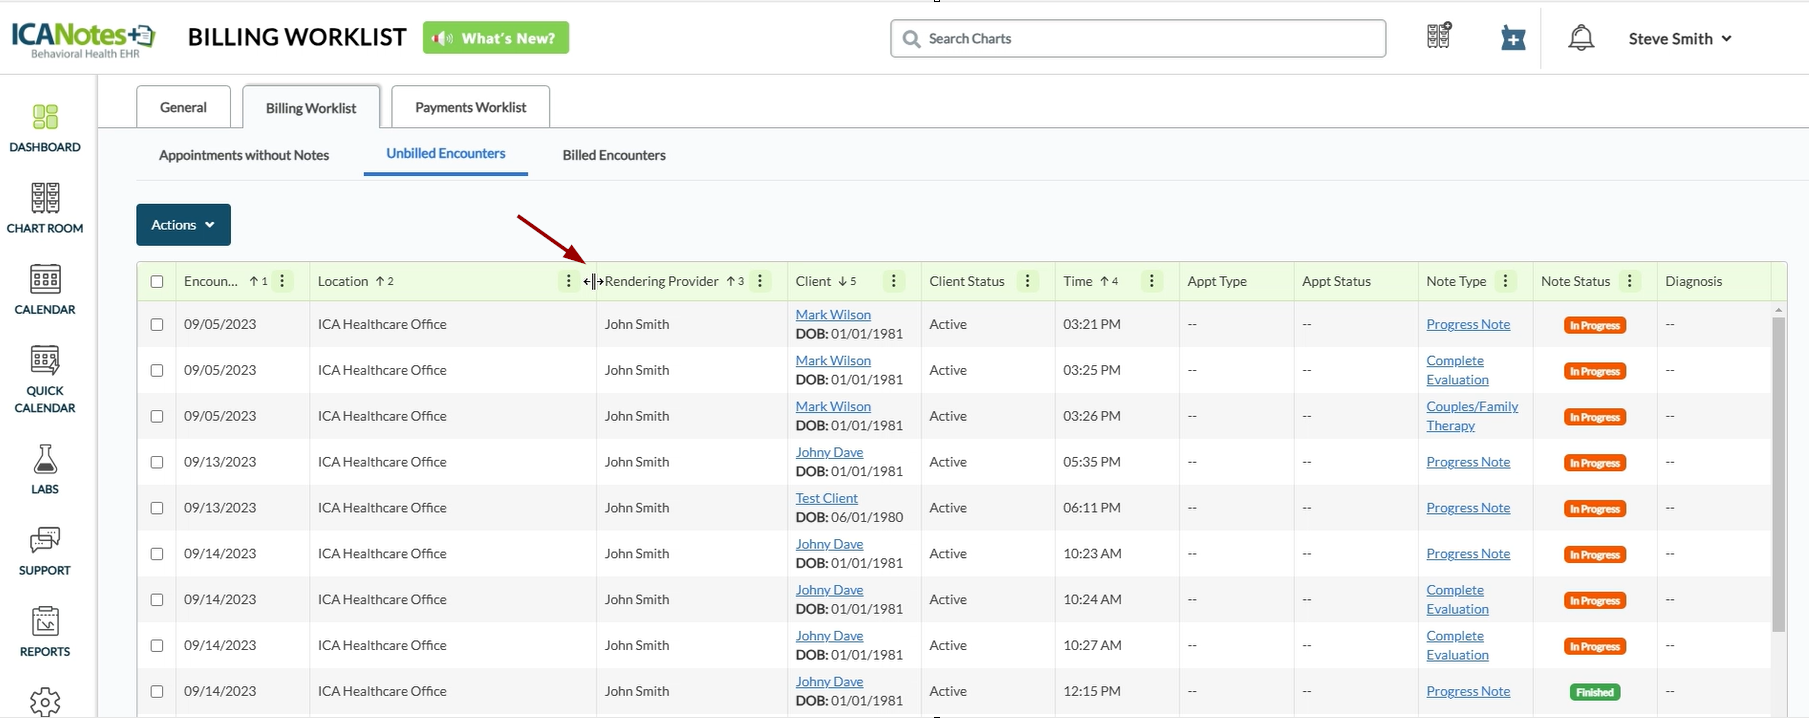Open Support chat icon
Viewport: 1809px width, 718px height.
45,541
